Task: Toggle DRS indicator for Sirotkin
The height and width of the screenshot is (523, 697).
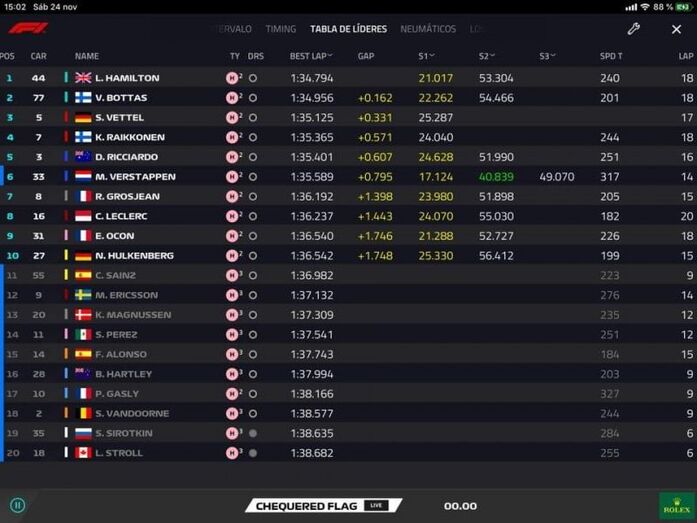Action: pos(253,433)
